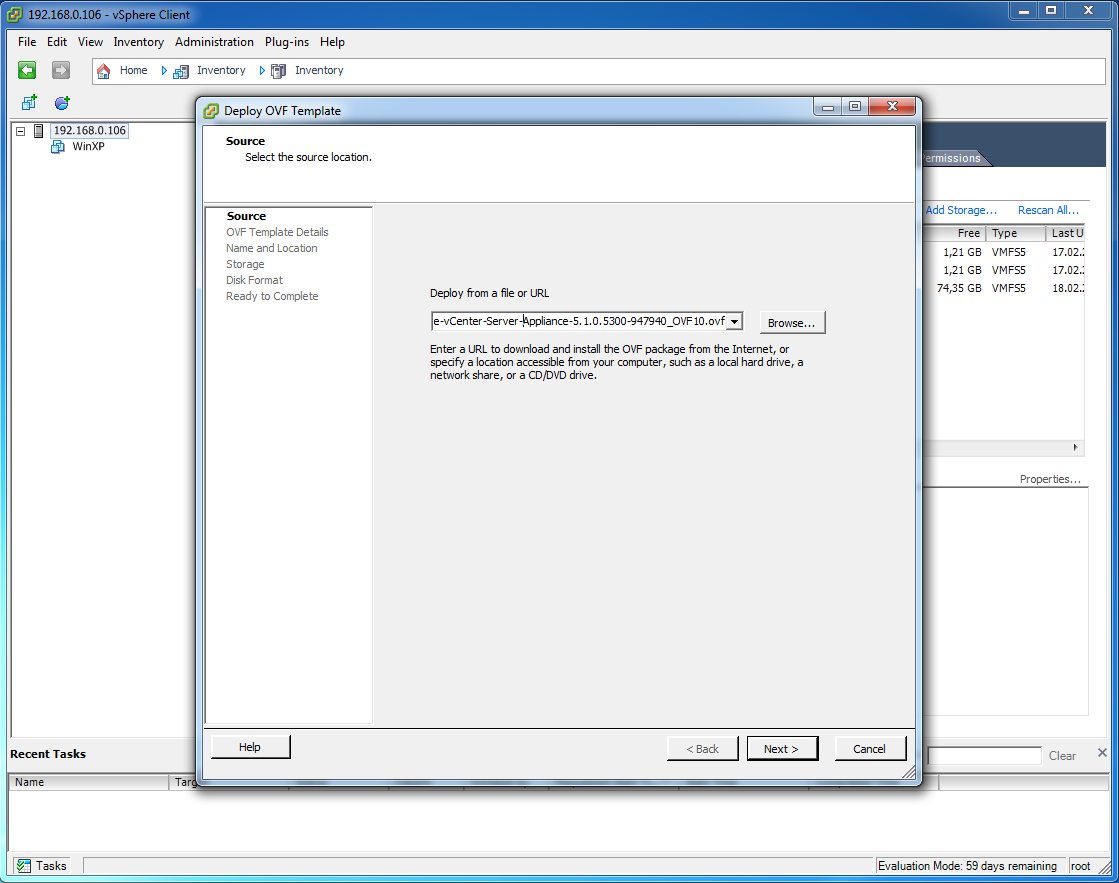Select the WinXP virtual machine icon

58,146
